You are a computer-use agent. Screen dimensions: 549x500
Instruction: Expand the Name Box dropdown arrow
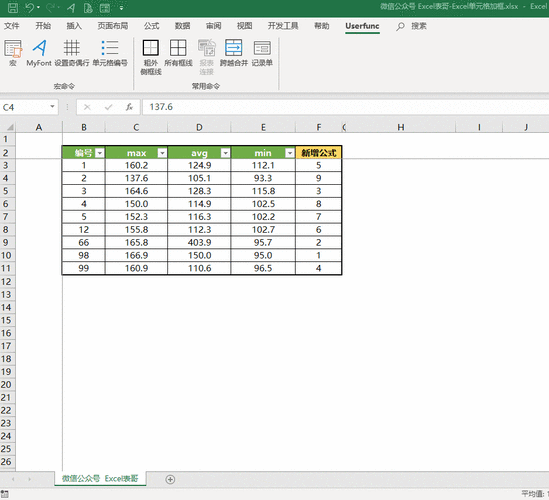[x=52, y=106]
